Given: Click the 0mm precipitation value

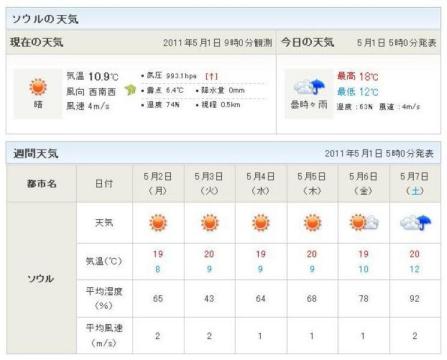Looking at the screenshot, I should [x=237, y=90].
